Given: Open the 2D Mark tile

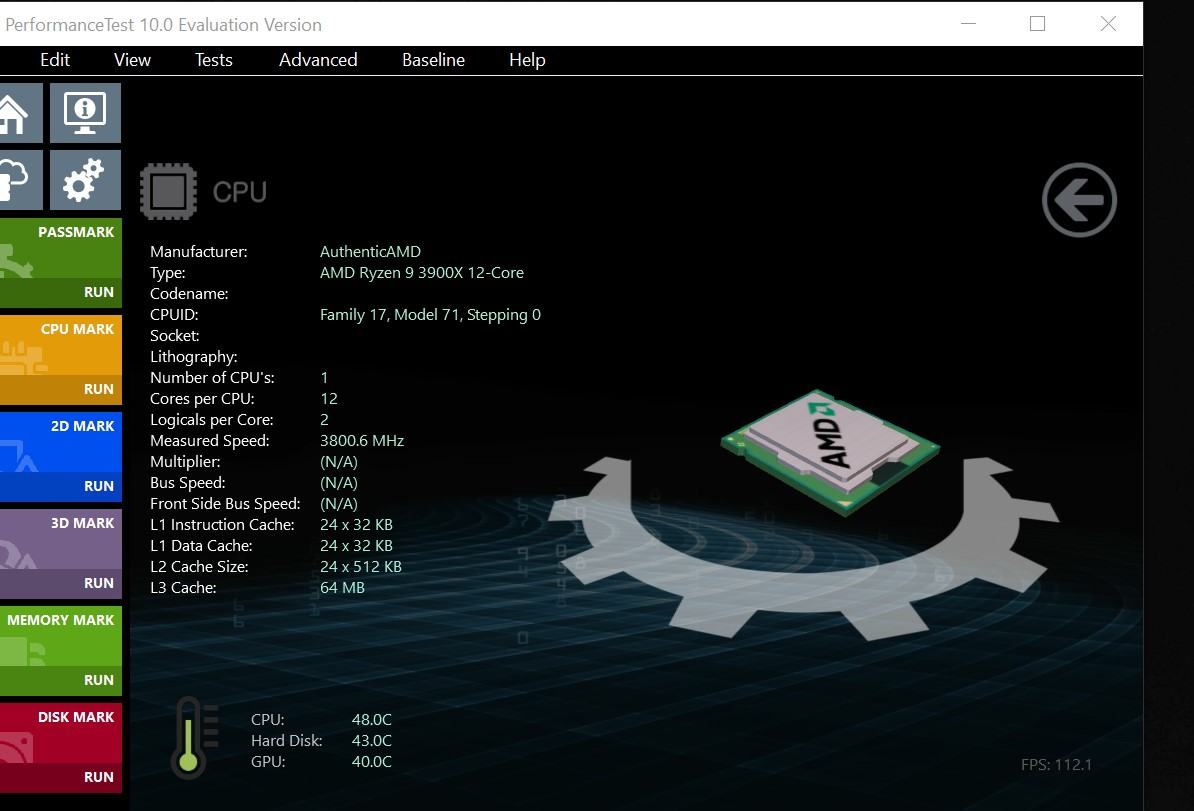Looking at the screenshot, I should coord(61,442).
